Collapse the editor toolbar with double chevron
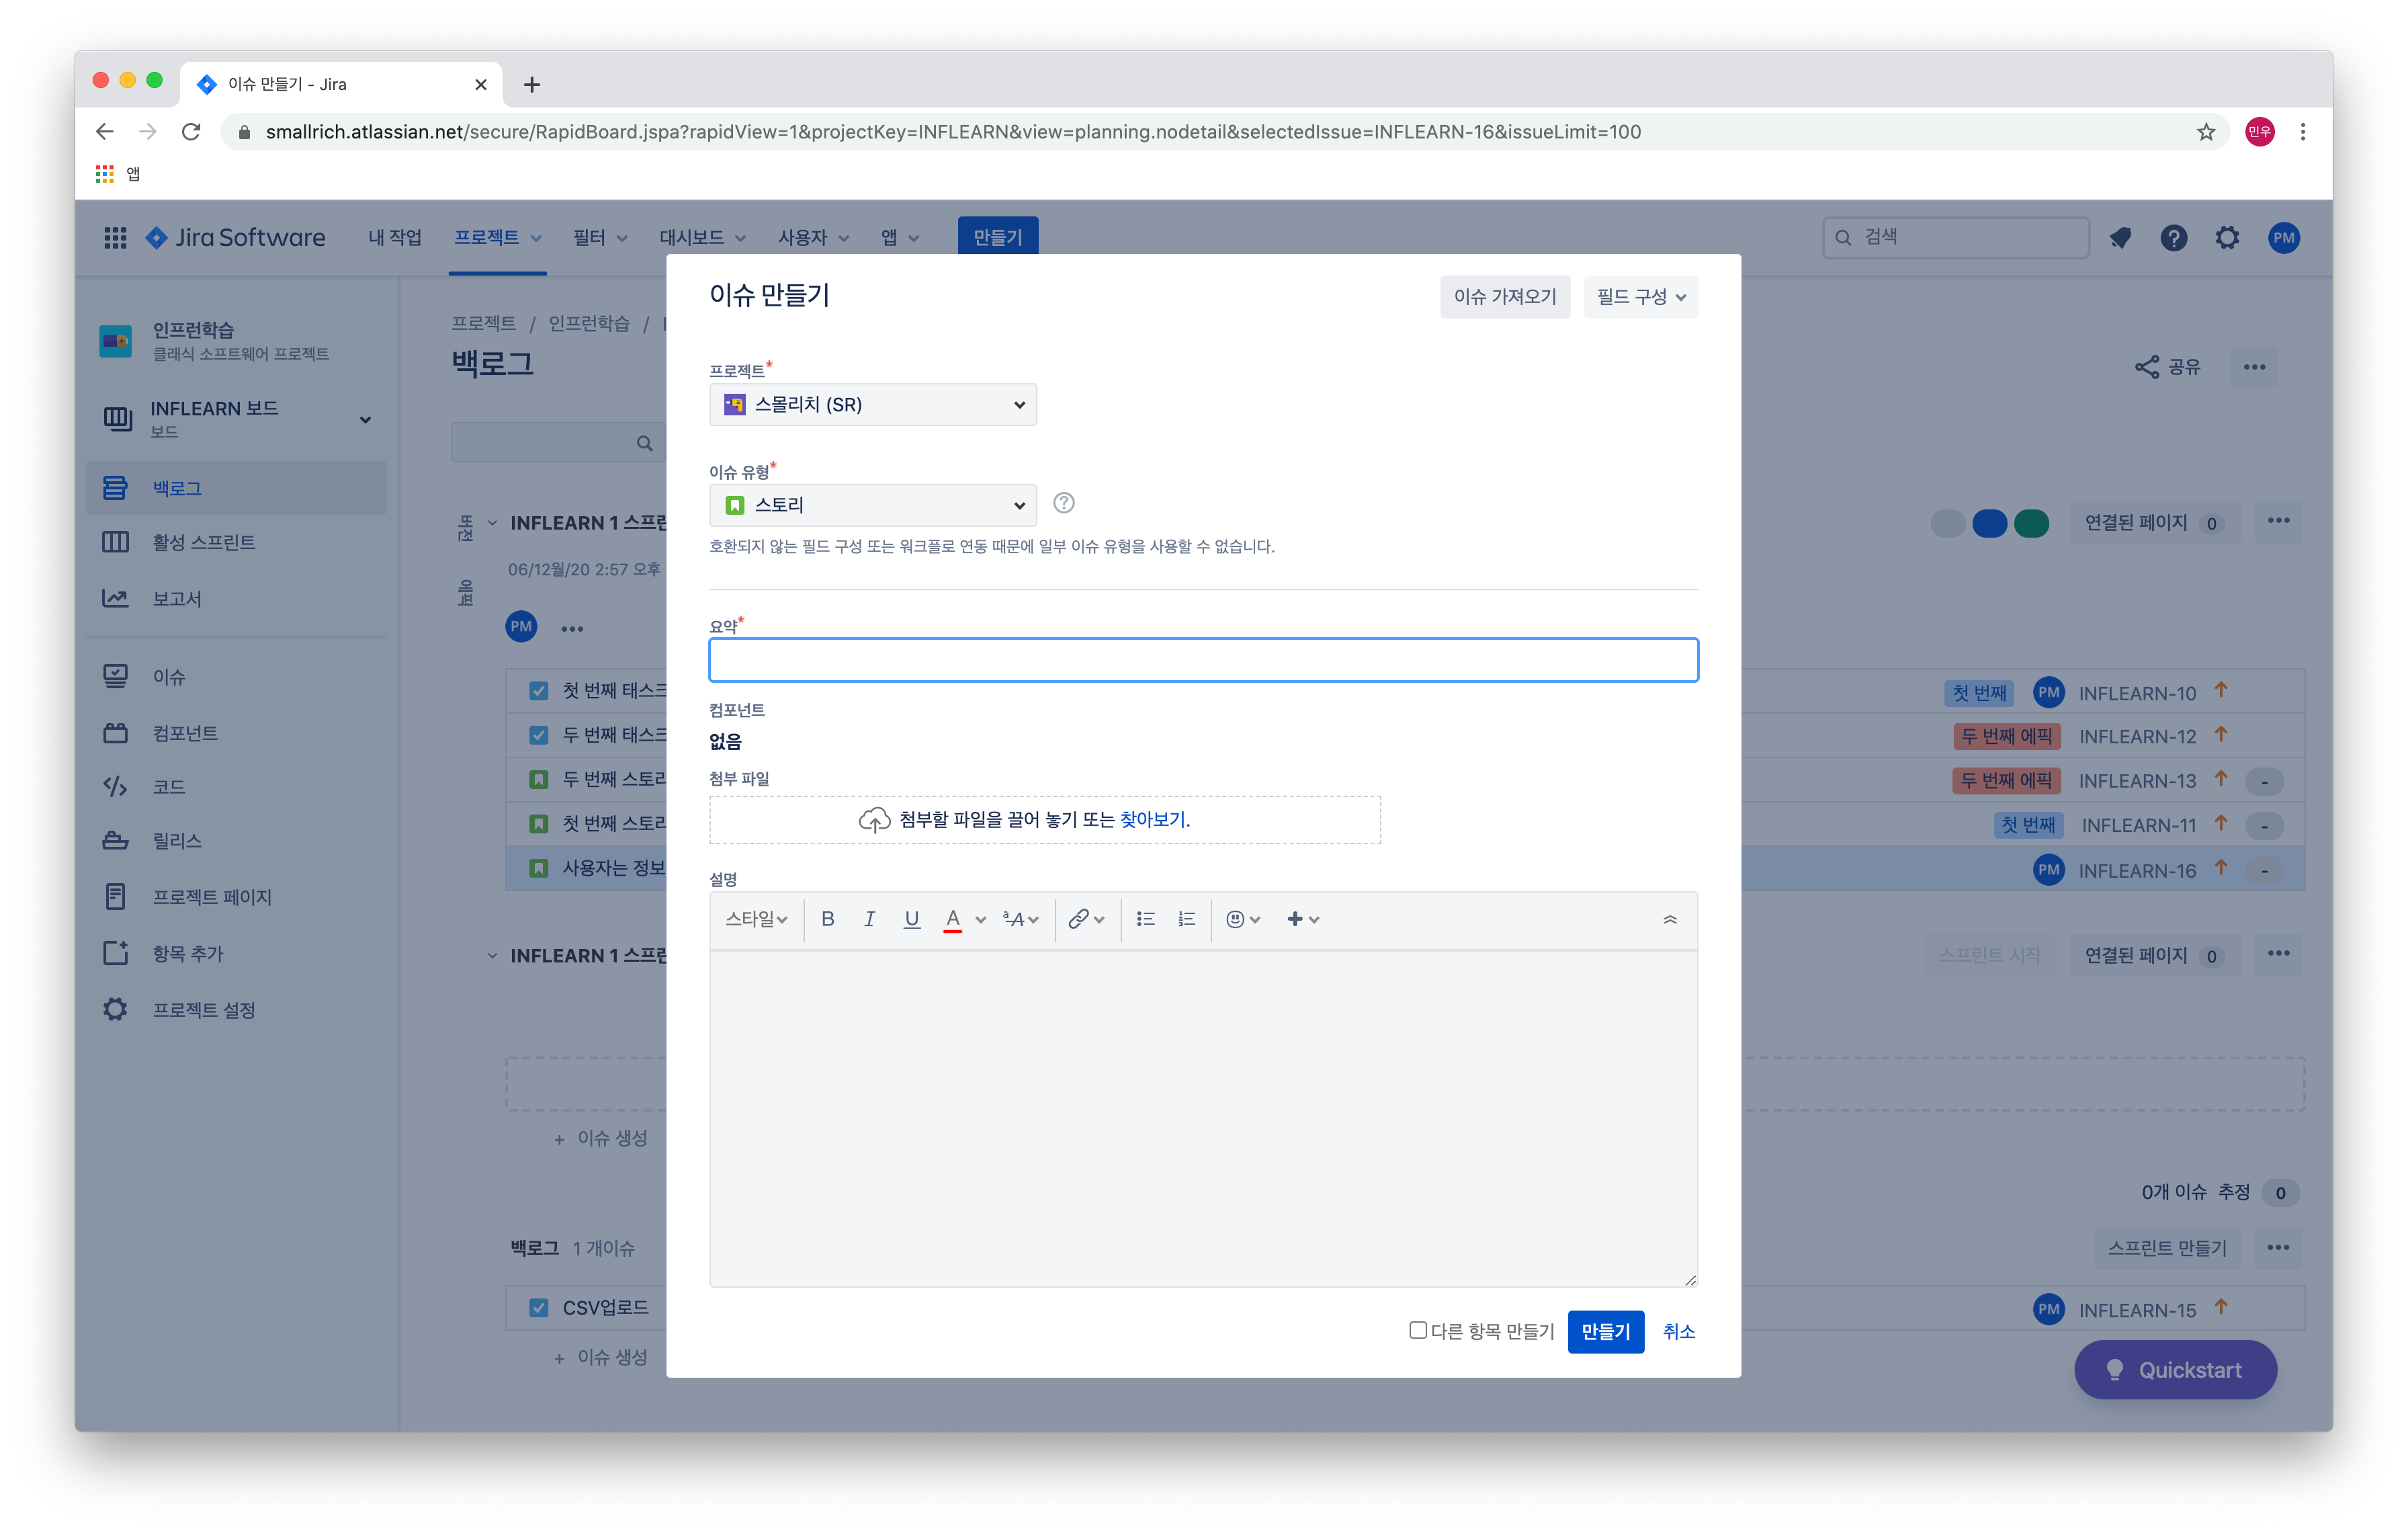The image size is (2408, 1531). pyautogui.click(x=1669, y=919)
